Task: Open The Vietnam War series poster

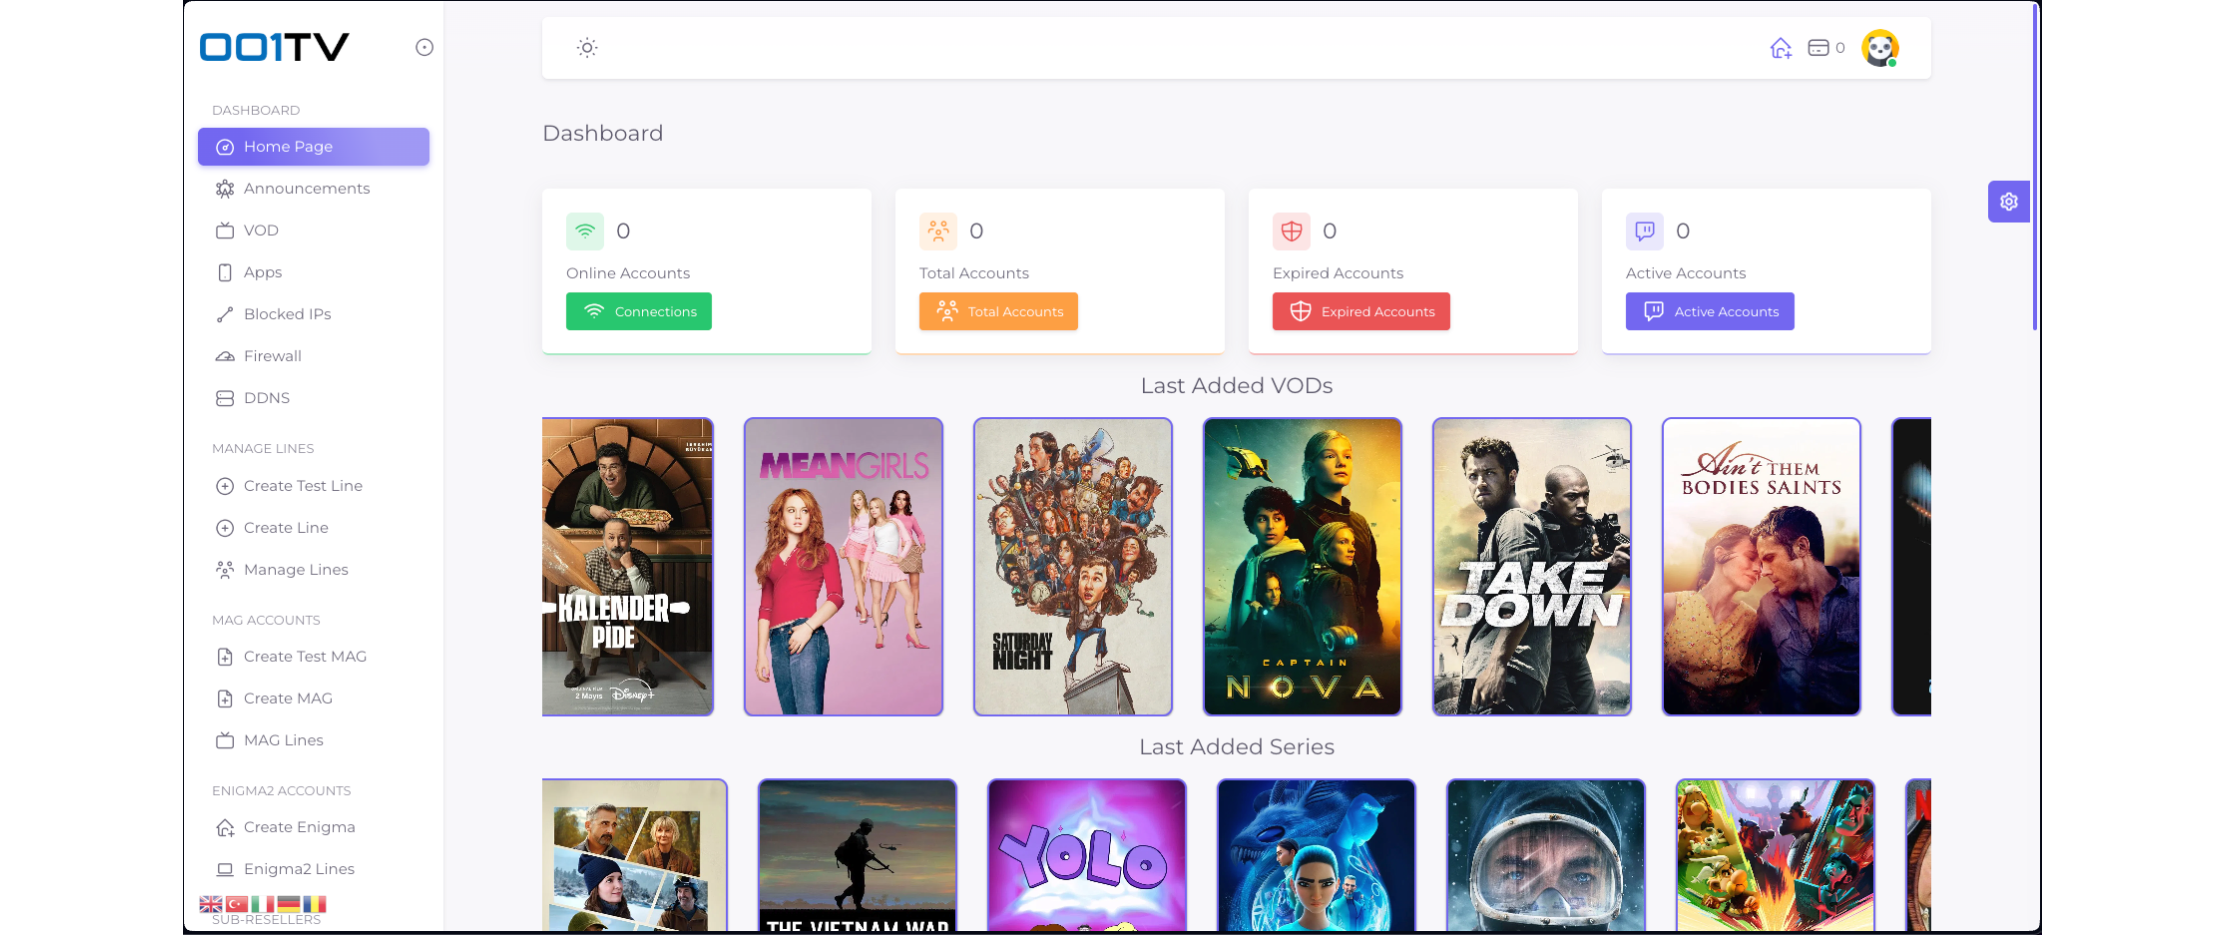Action: point(857,856)
